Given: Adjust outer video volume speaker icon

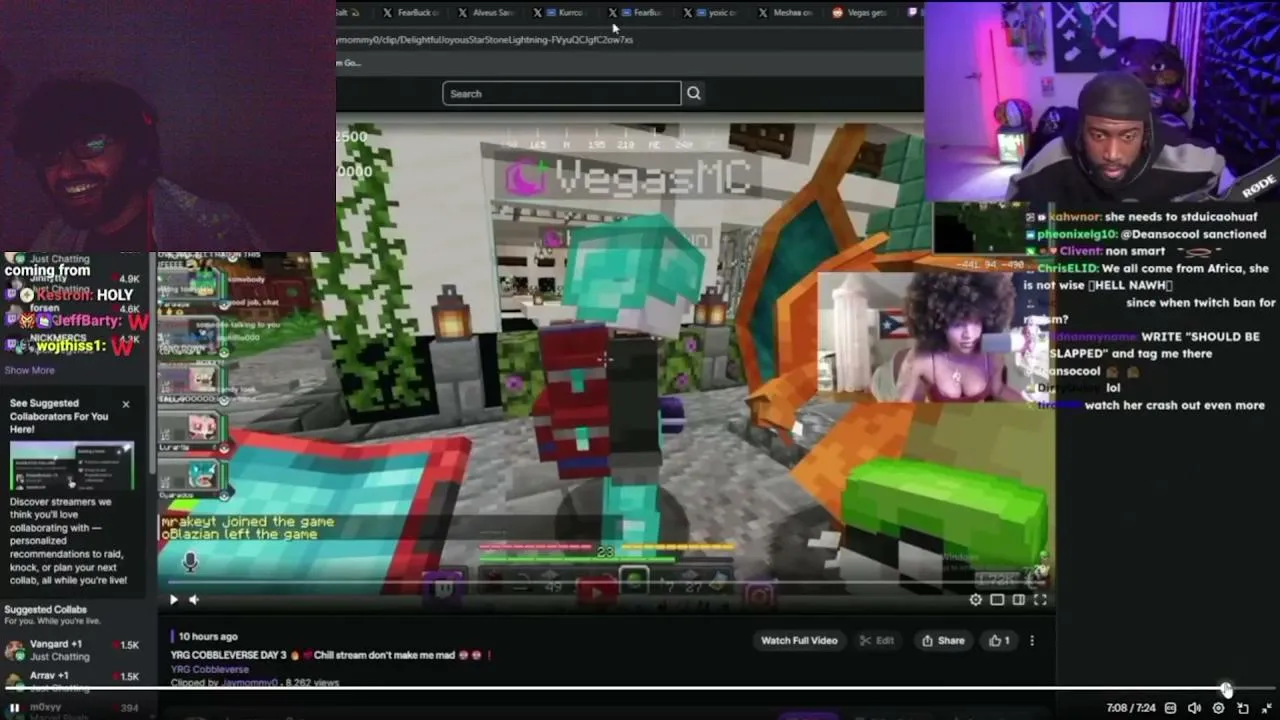Looking at the screenshot, I should click(x=1194, y=708).
